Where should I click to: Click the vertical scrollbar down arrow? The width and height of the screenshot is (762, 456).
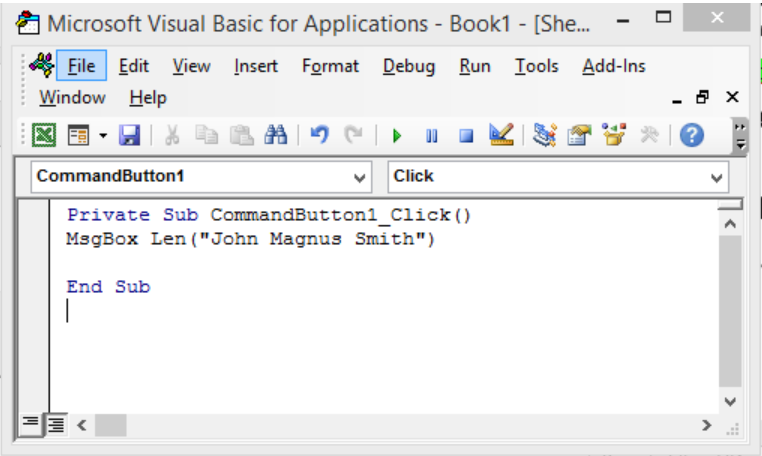(730, 401)
